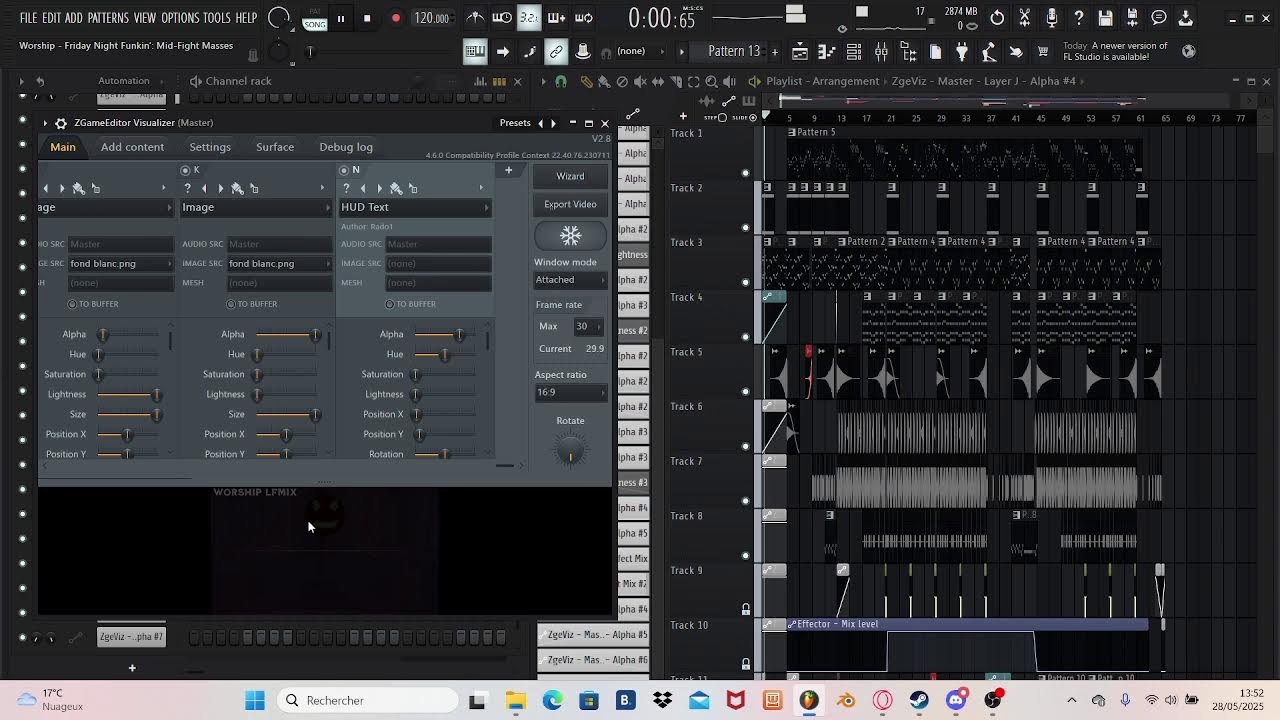Select the playlist magnet snap icon
This screenshot has height=720, width=1280.
point(561,81)
